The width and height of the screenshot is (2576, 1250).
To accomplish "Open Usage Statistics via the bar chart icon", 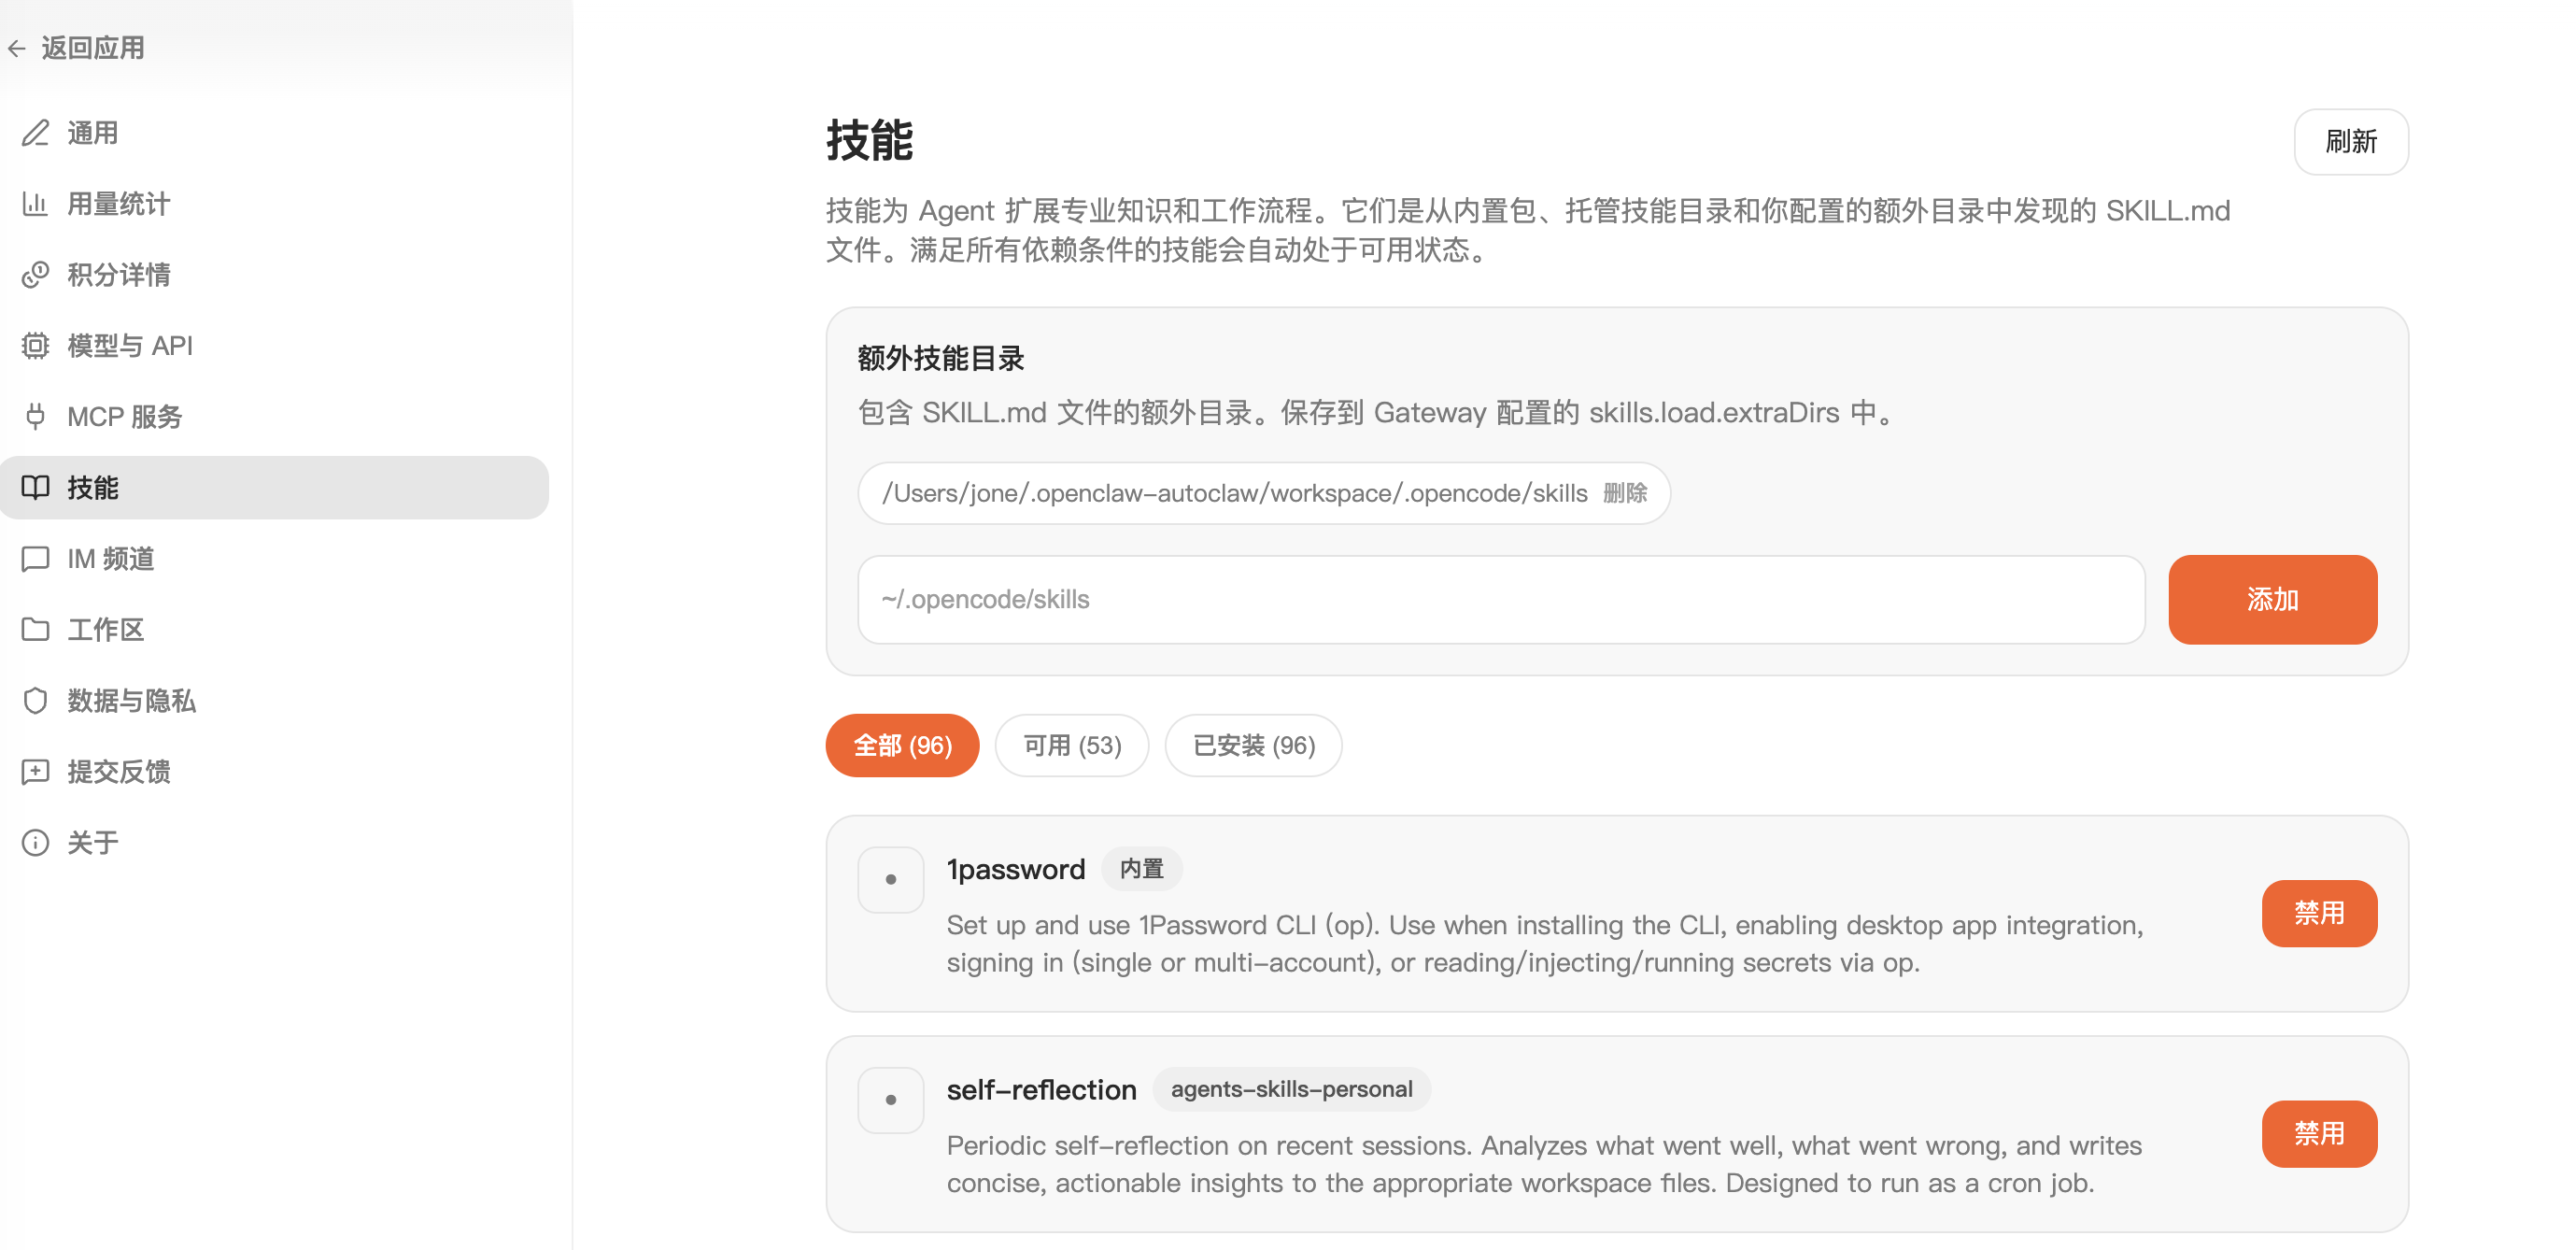I will click(35, 204).
